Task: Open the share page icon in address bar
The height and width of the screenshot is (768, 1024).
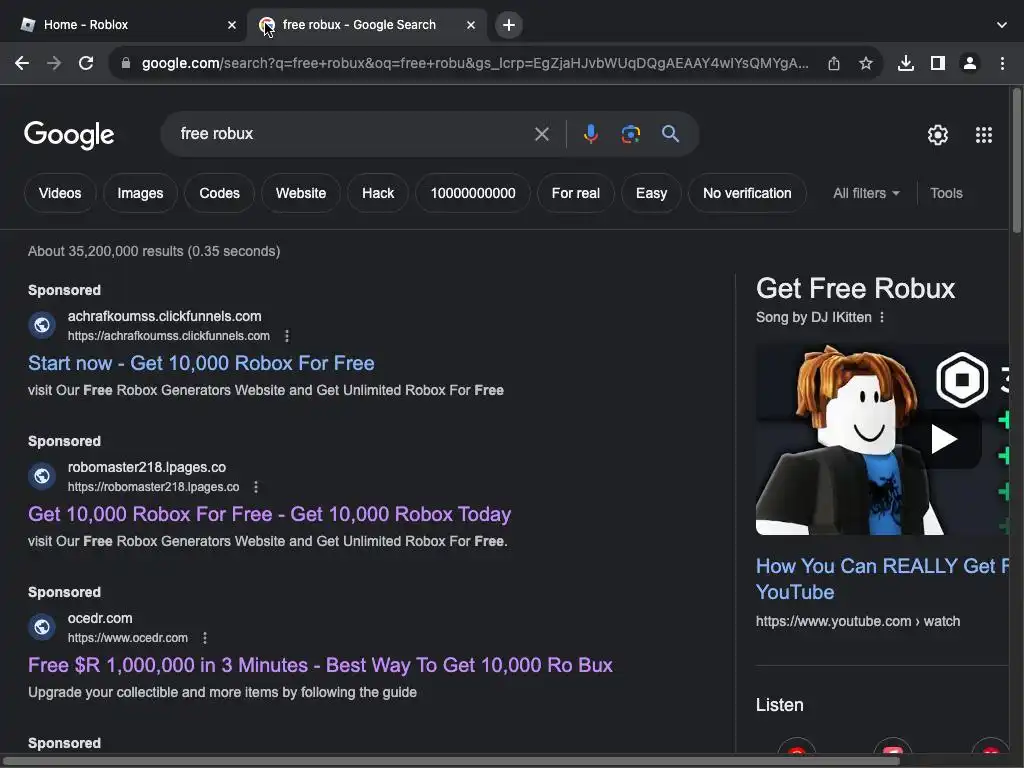Action: 834,63
